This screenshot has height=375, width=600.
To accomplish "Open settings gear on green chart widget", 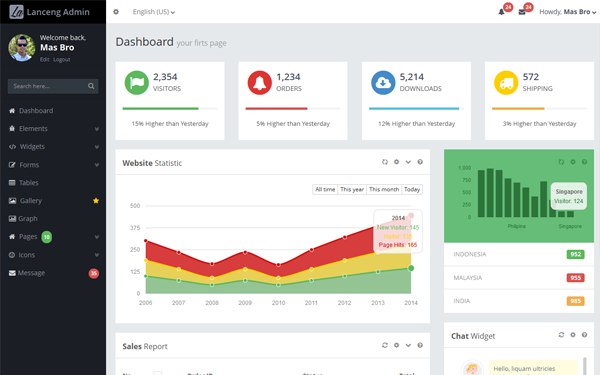I will click(573, 162).
